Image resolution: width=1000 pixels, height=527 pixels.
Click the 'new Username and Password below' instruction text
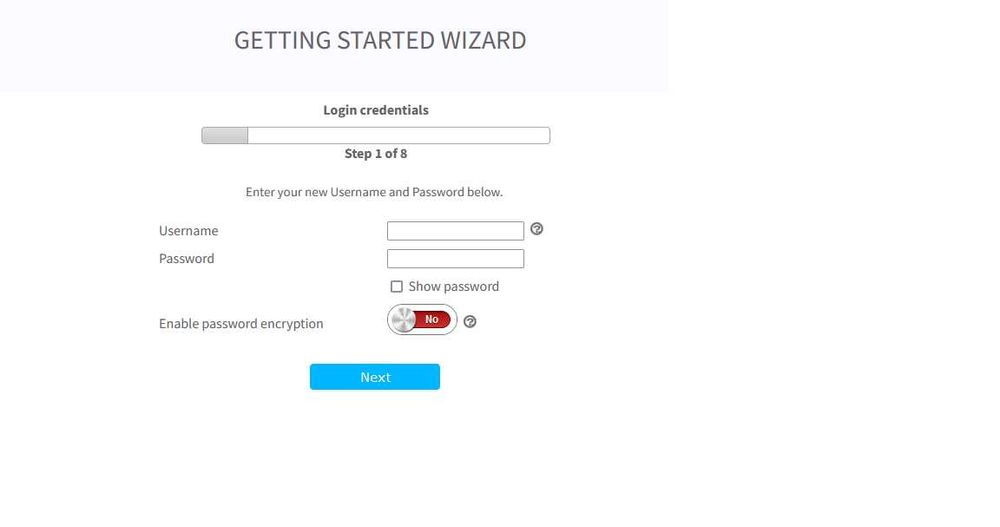(404, 192)
